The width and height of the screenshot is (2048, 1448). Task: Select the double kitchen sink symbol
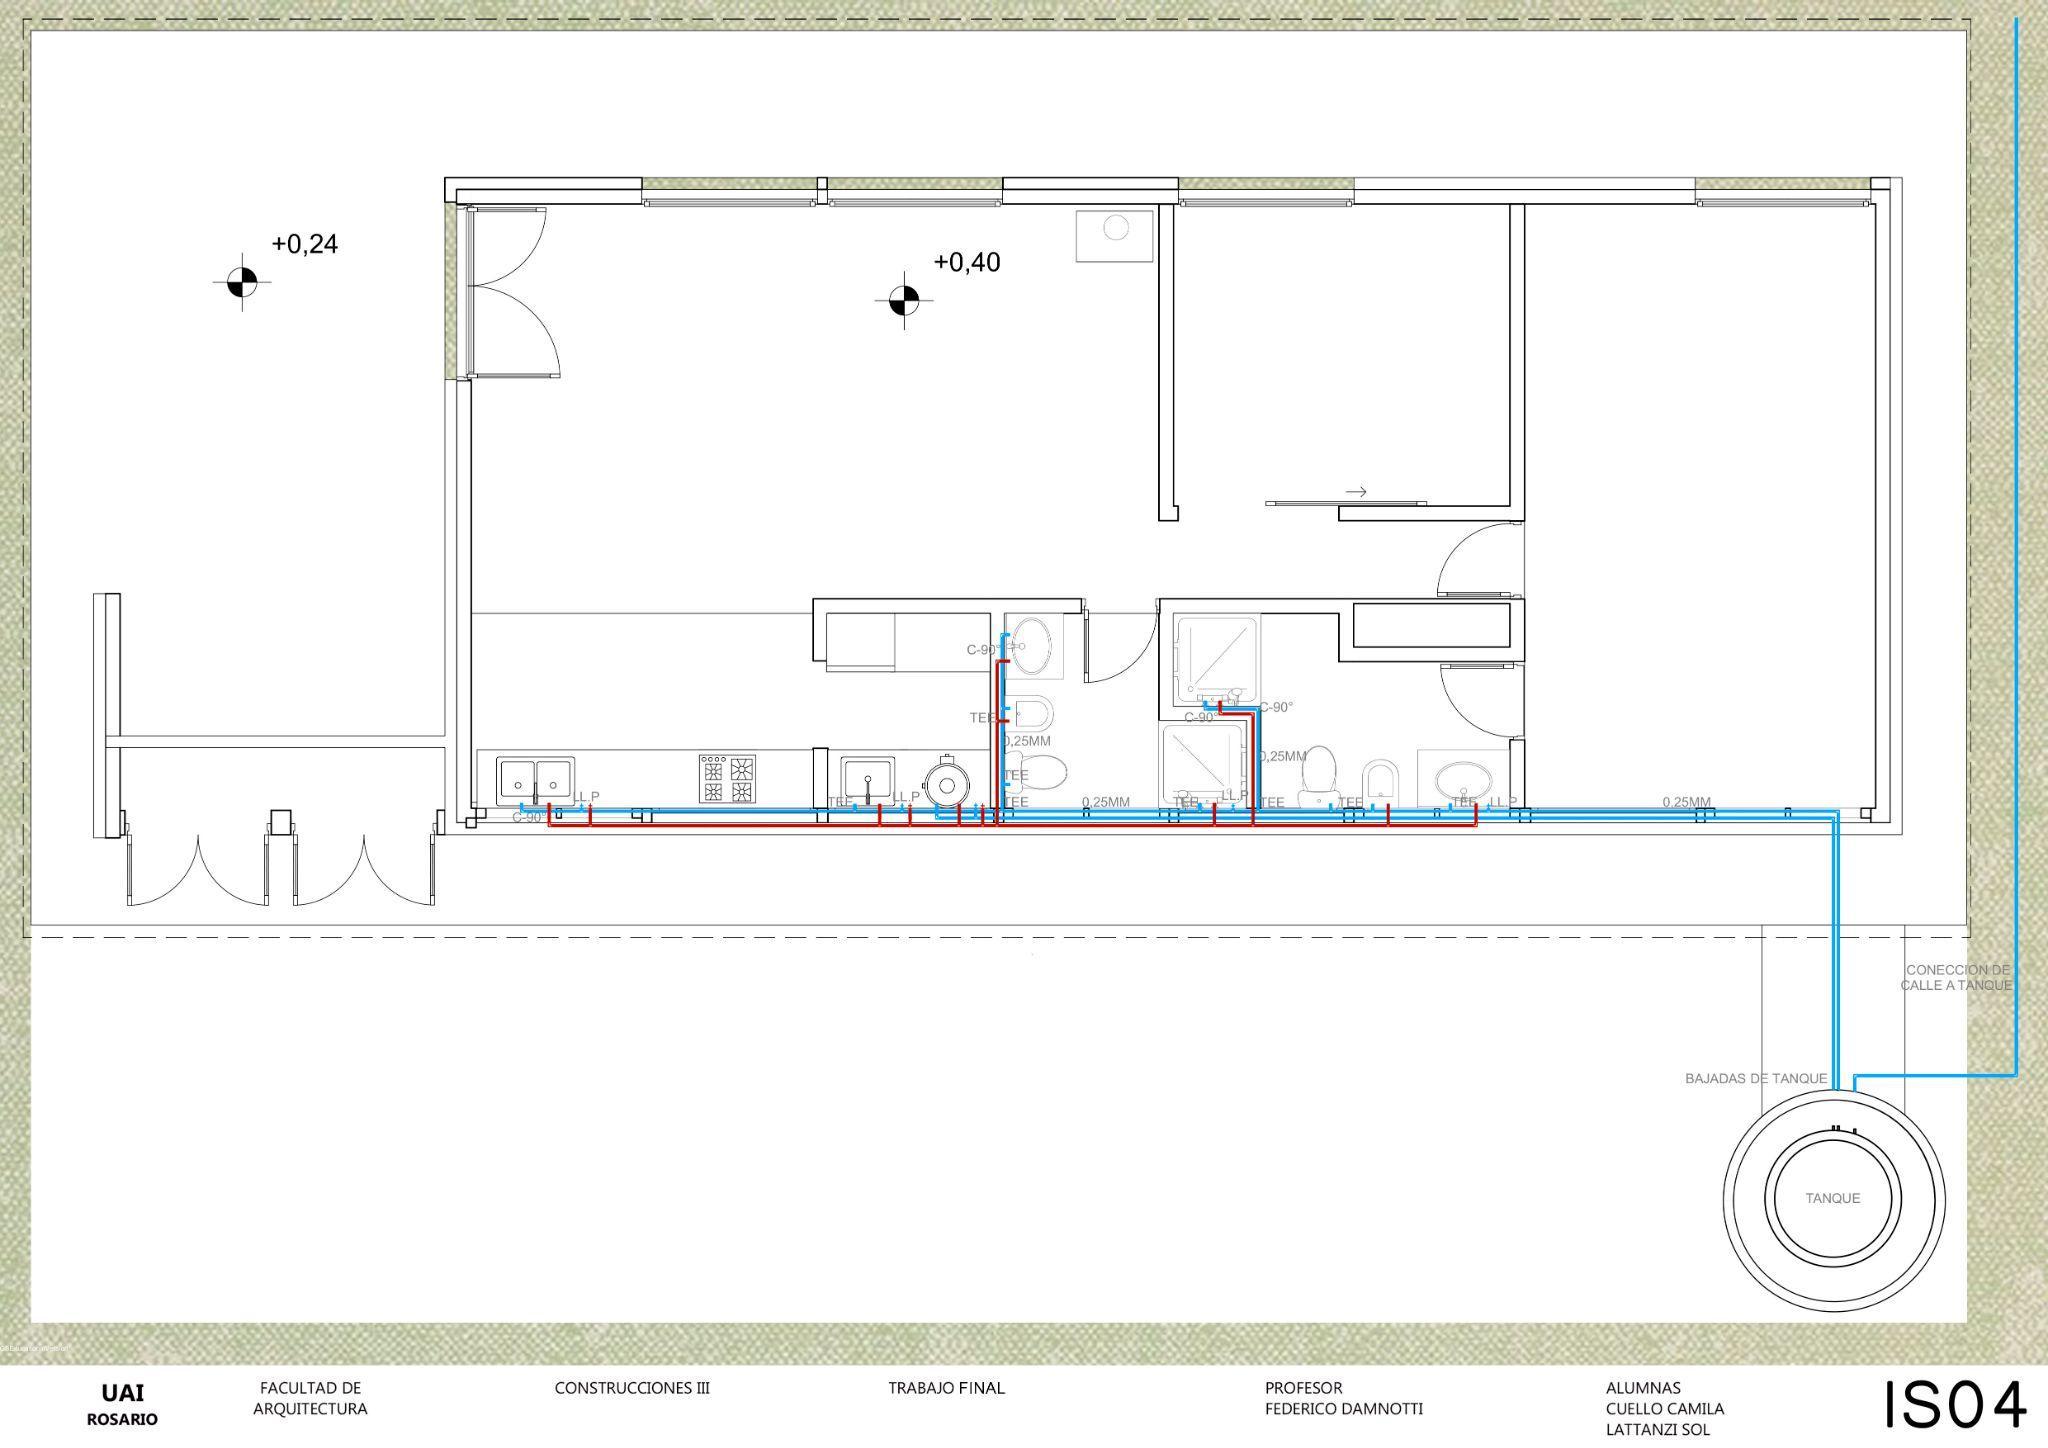pos(536,780)
